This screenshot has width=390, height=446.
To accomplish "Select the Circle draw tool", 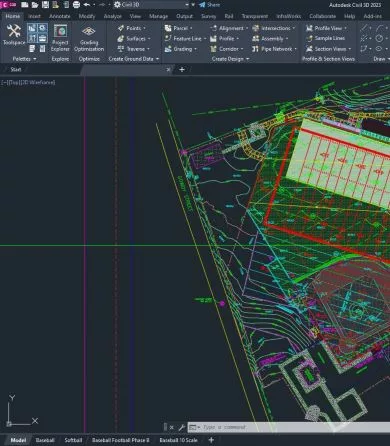I will coord(379,39).
